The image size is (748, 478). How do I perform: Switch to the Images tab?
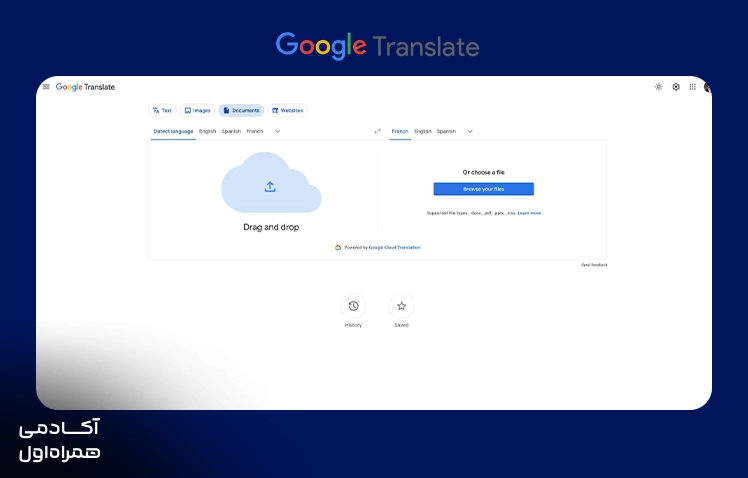(x=197, y=110)
